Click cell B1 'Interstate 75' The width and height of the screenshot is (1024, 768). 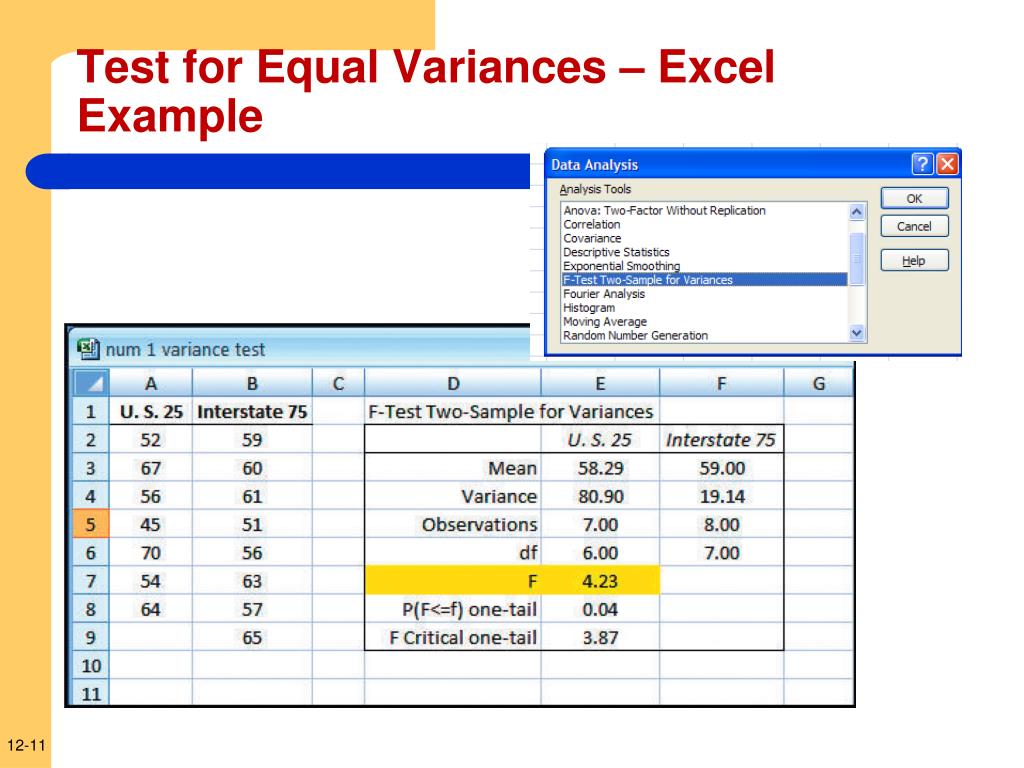coord(252,411)
